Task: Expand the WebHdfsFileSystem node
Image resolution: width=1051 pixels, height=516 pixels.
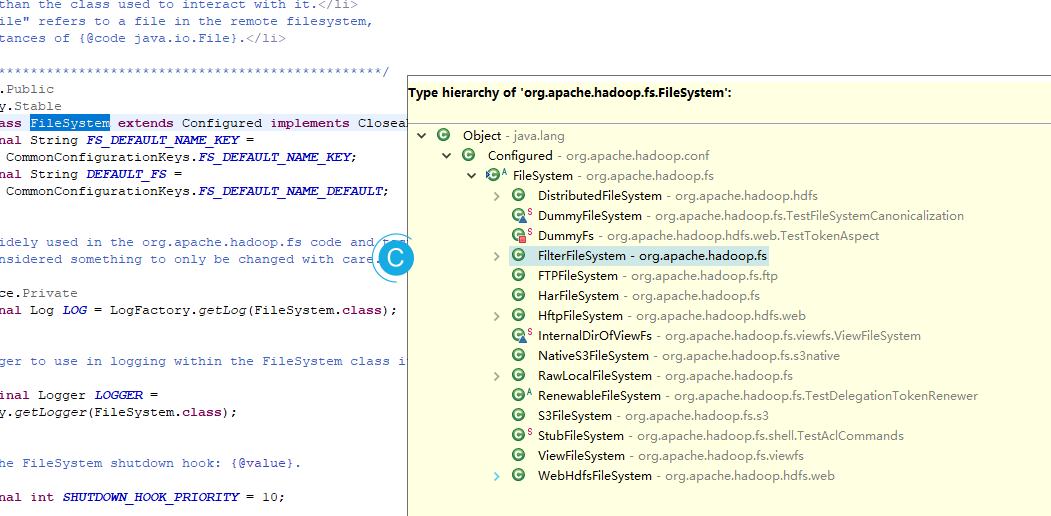Action: (497, 476)
